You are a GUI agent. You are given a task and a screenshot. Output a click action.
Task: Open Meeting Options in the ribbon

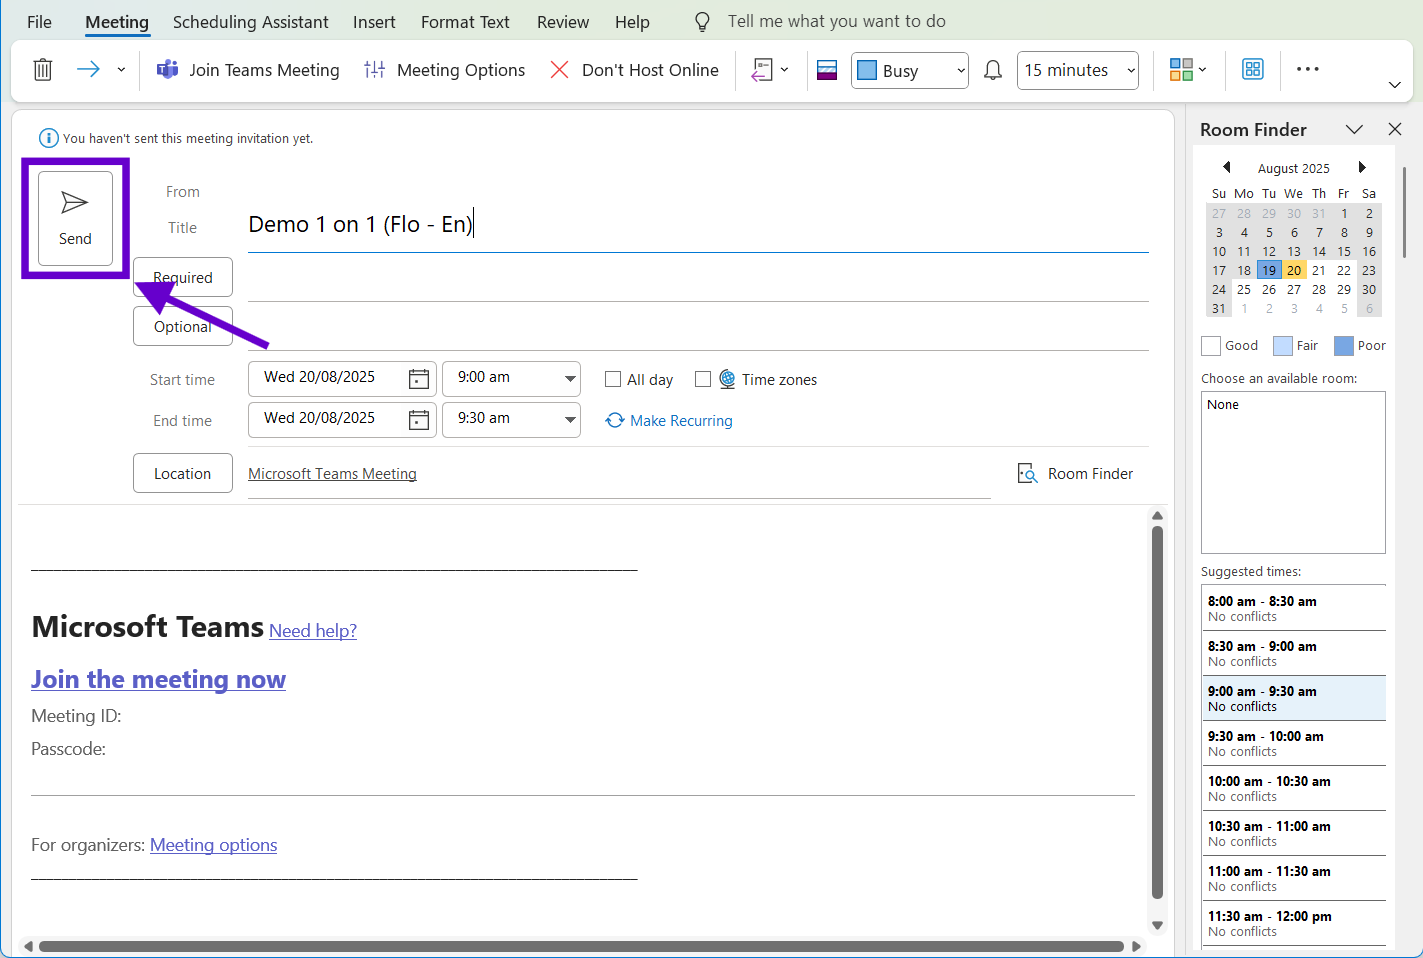[x=445, y=70]
